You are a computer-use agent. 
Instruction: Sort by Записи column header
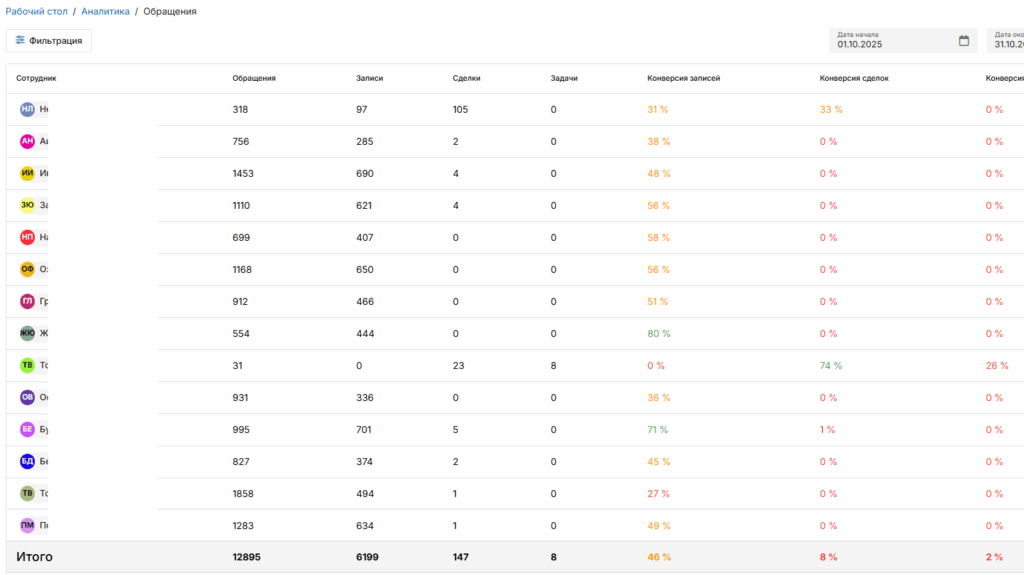(x=369, y=78)
